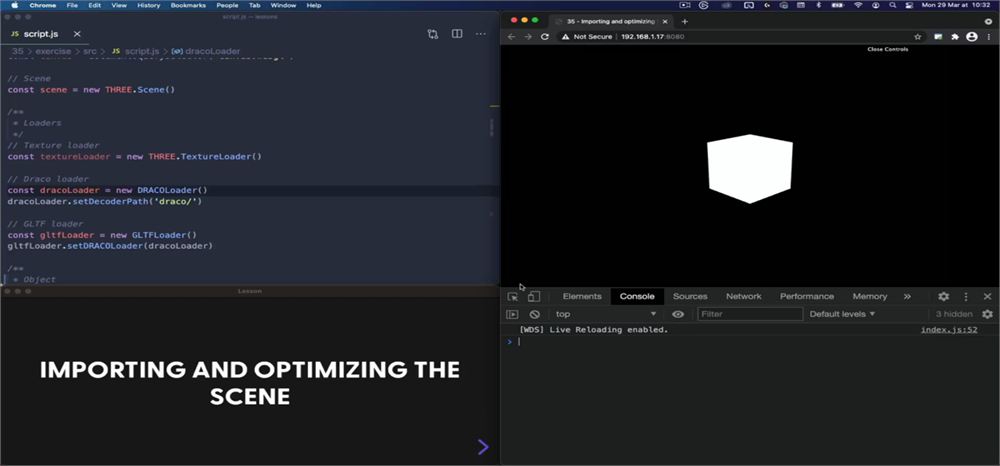Click the Bluetooth status icon
1000x466 pixels.
coord(819,5)
